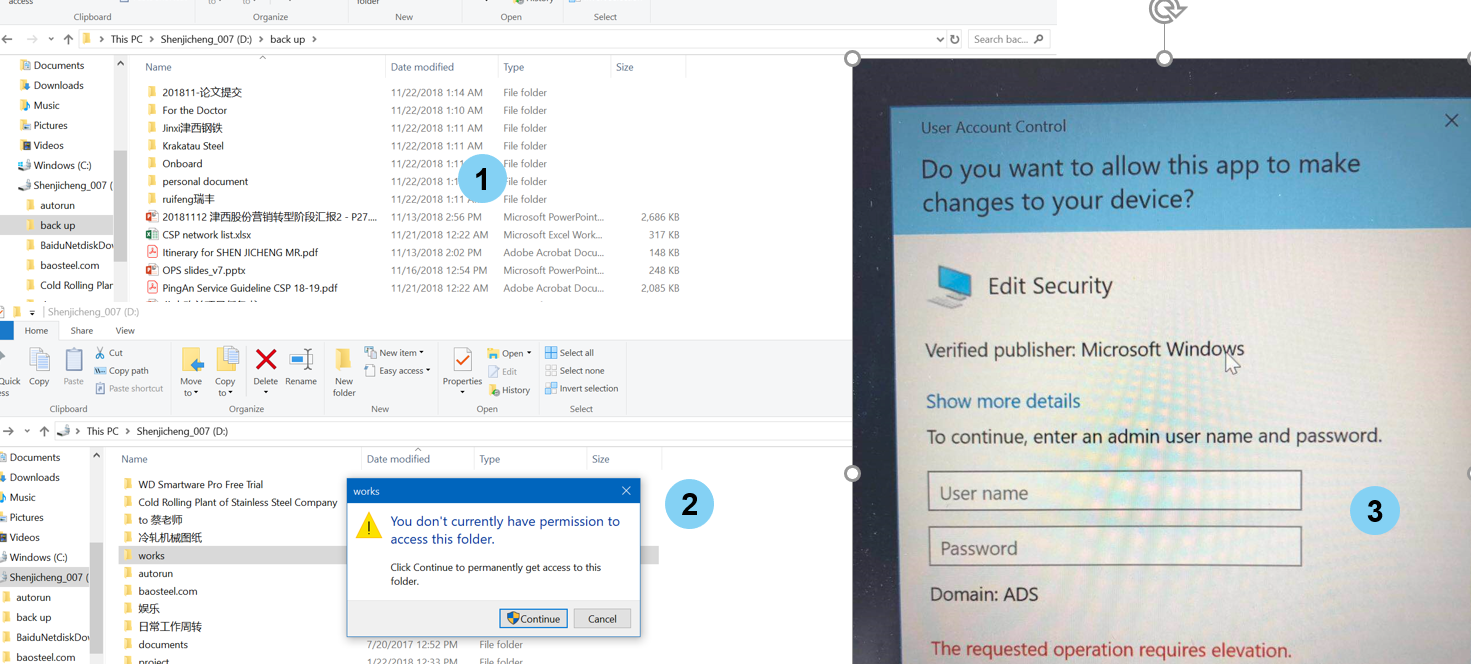Select the Krakatau Steel folder
1471x664 pixels.
[193, 146]
